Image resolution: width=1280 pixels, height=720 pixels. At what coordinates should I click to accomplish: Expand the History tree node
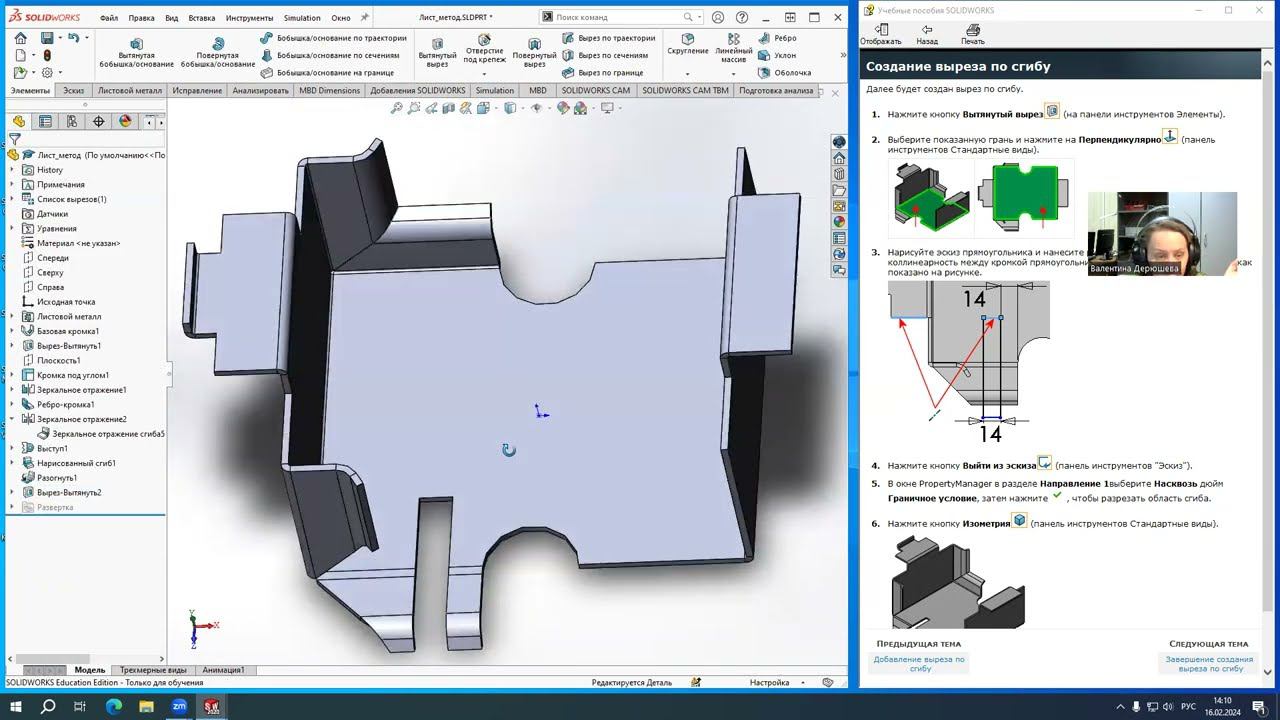coord(12,170)
